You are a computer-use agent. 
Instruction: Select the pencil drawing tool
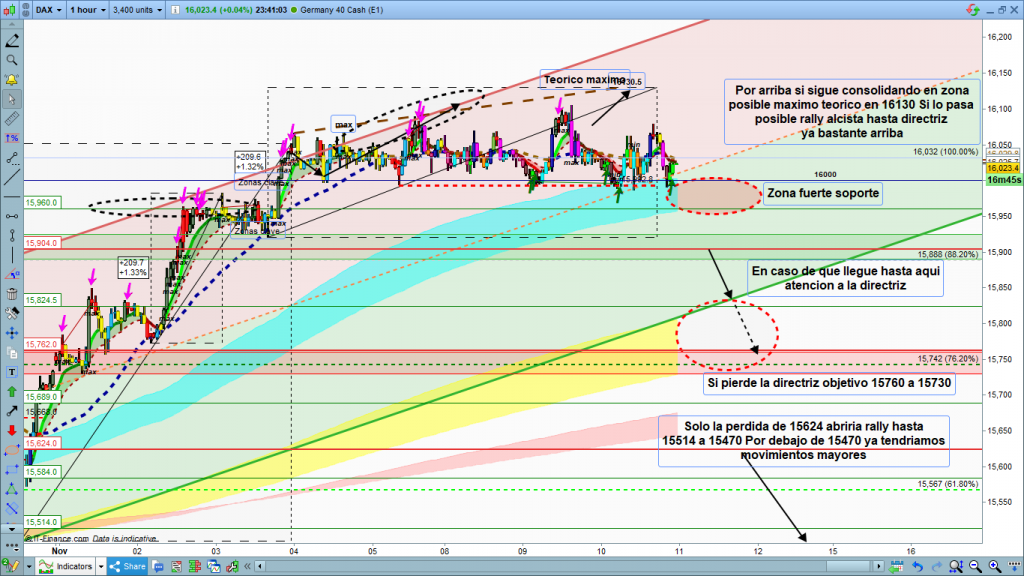pyautogui.click(x=12, y=42)
